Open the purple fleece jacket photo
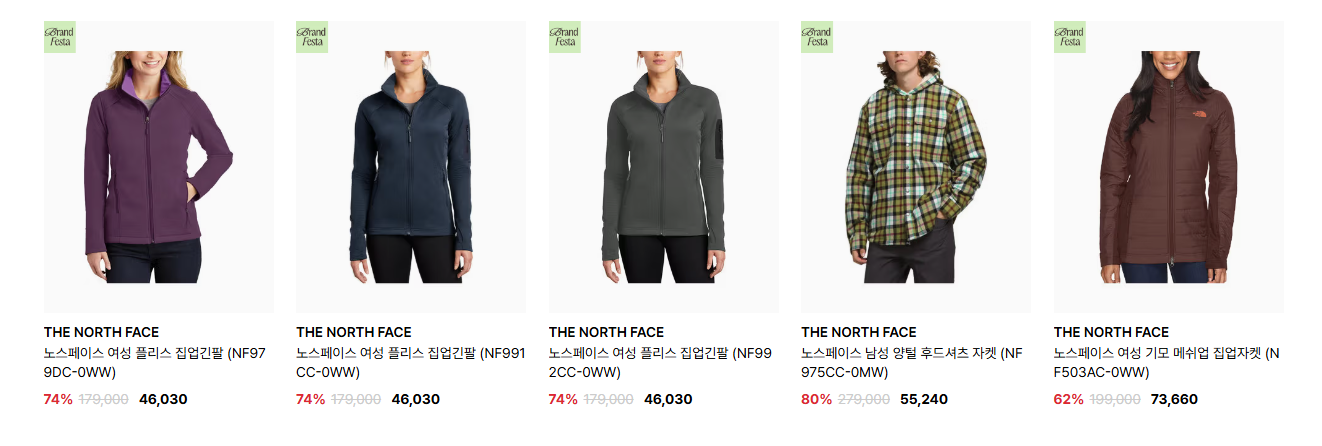Viewport: 1322px width, 446px height. click(x=159, y=167)
